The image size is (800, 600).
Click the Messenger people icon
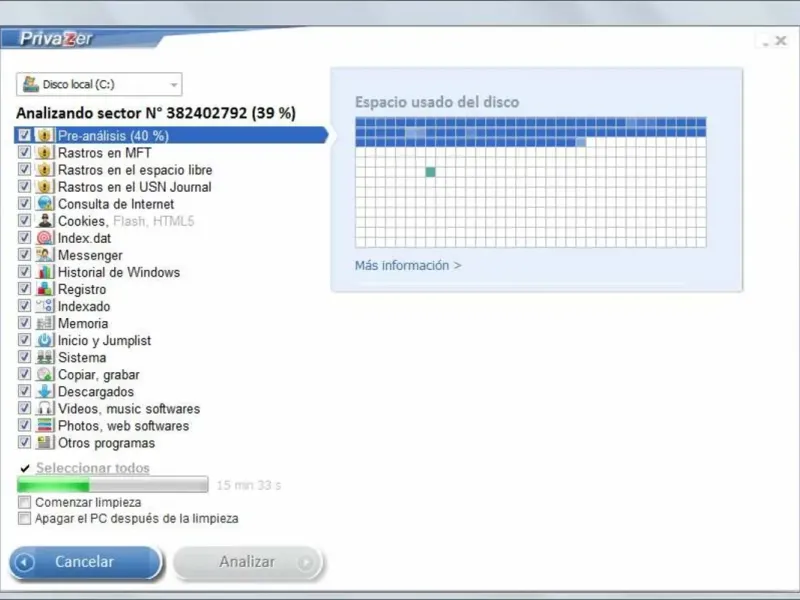[x=44, y=255]
